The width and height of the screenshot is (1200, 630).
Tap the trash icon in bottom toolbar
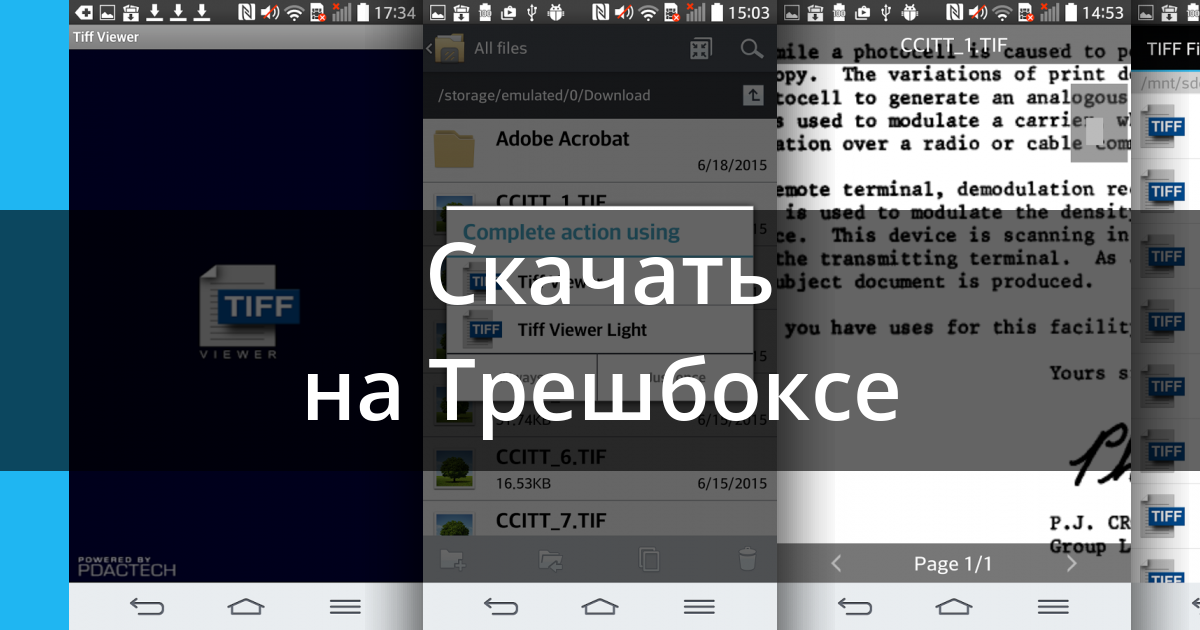[x=747, y=559]
